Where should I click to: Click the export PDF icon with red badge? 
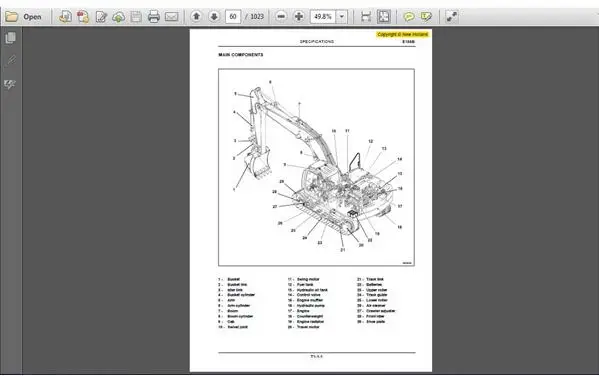coord(83,17)
